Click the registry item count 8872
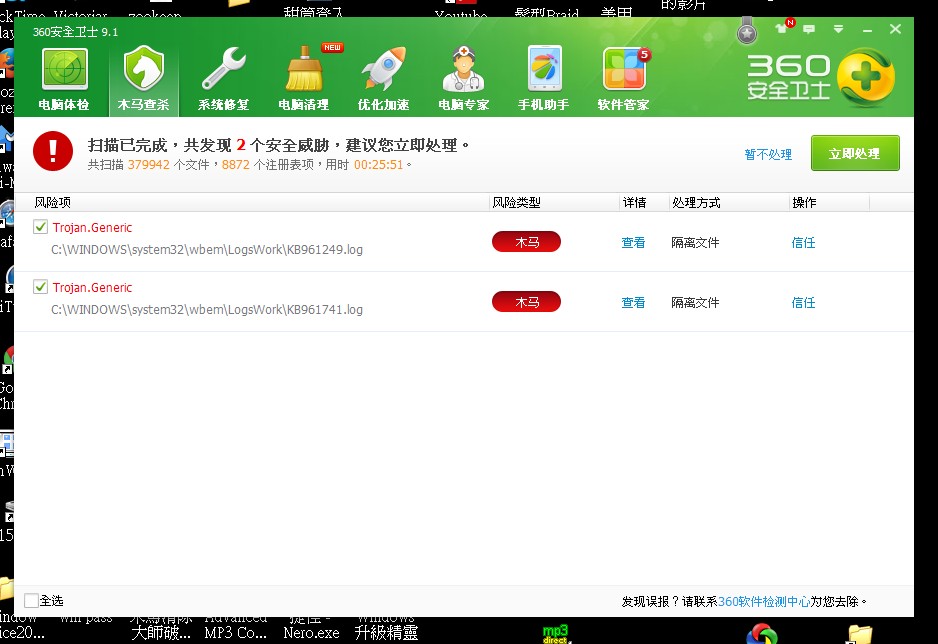Screen dimensions: 938x644 coord(236,164)
